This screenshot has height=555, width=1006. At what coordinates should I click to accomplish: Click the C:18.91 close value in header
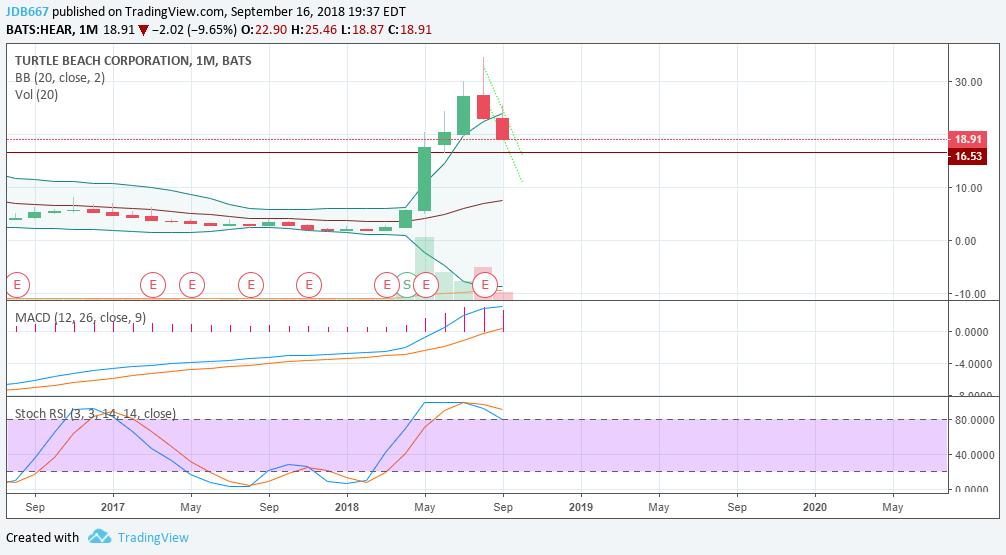point(409,30)
